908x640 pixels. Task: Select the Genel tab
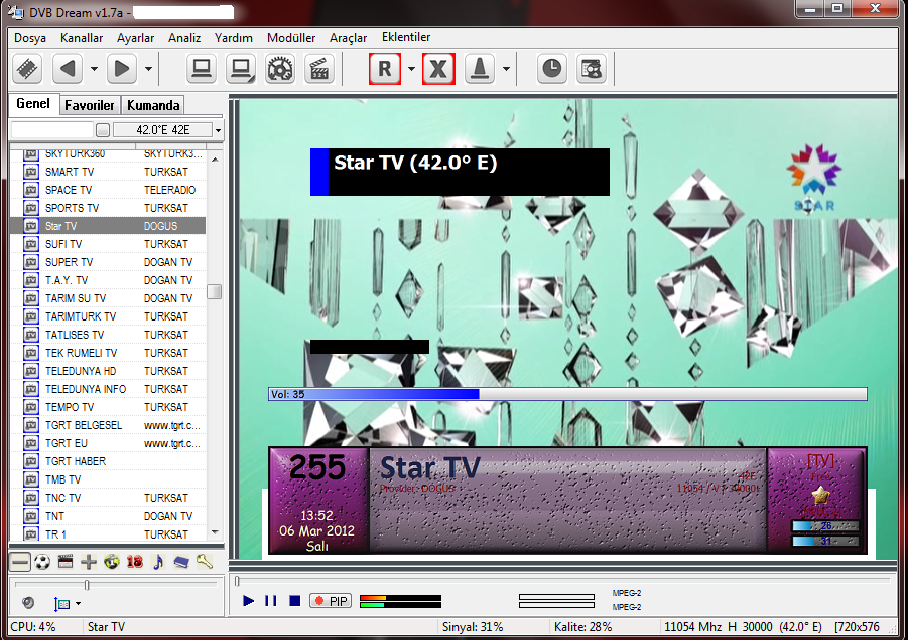pos(33,104)
